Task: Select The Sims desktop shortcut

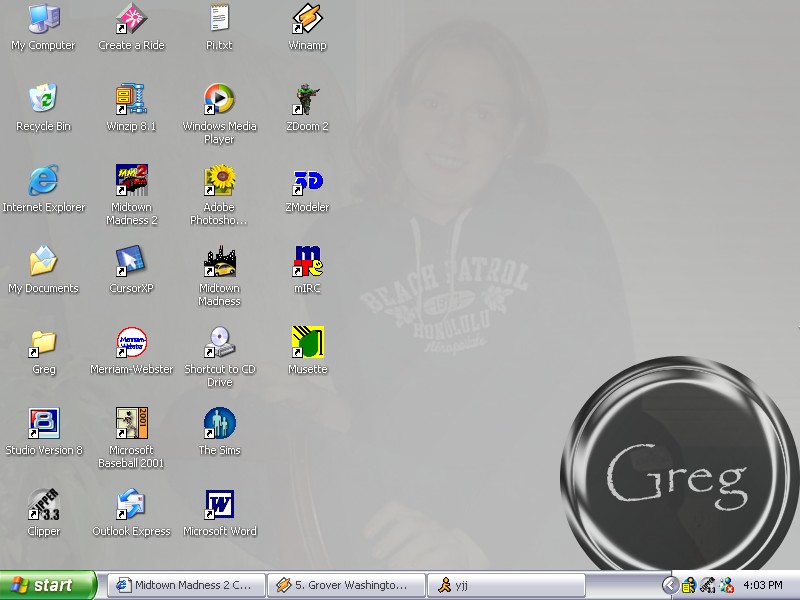Action: click(x=219, y=425)
